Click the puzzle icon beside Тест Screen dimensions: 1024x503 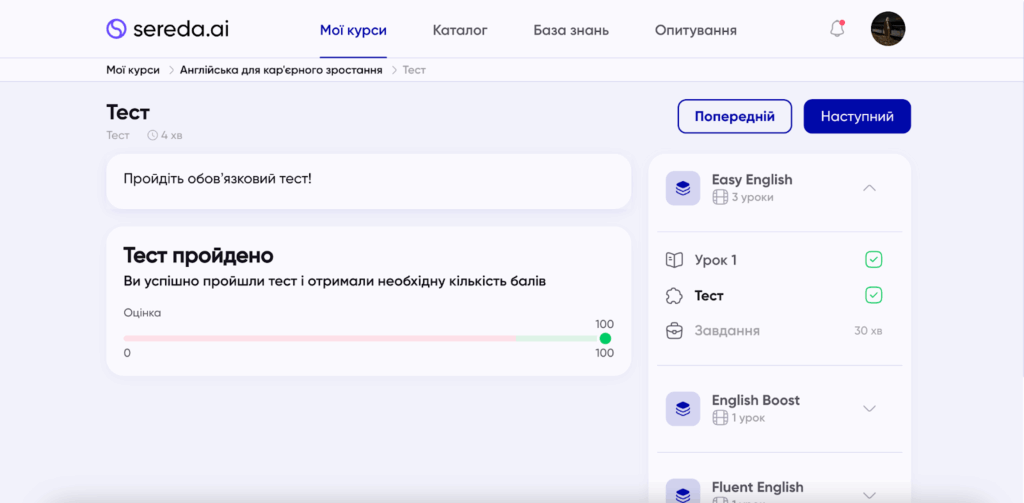click(674, 295)
